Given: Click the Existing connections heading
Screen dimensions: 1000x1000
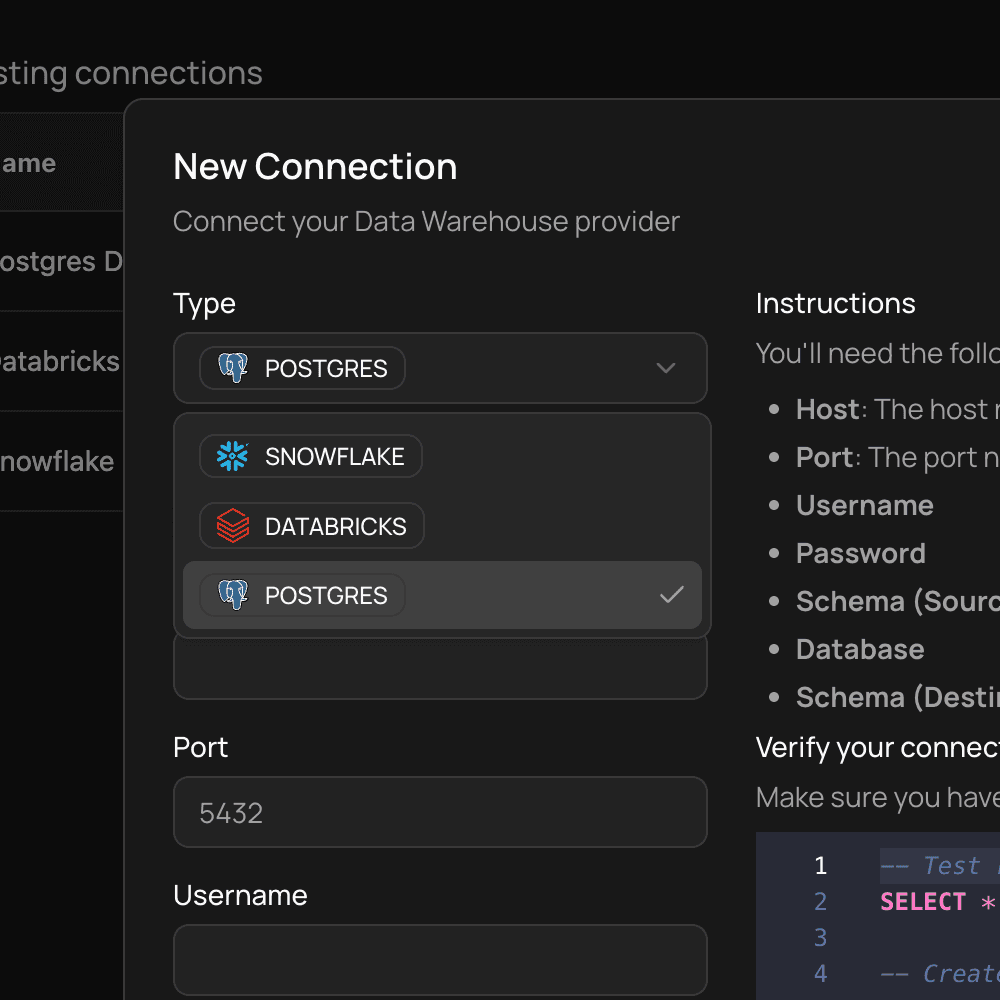Looking at the screenshot, I should [x=131, y=72].
